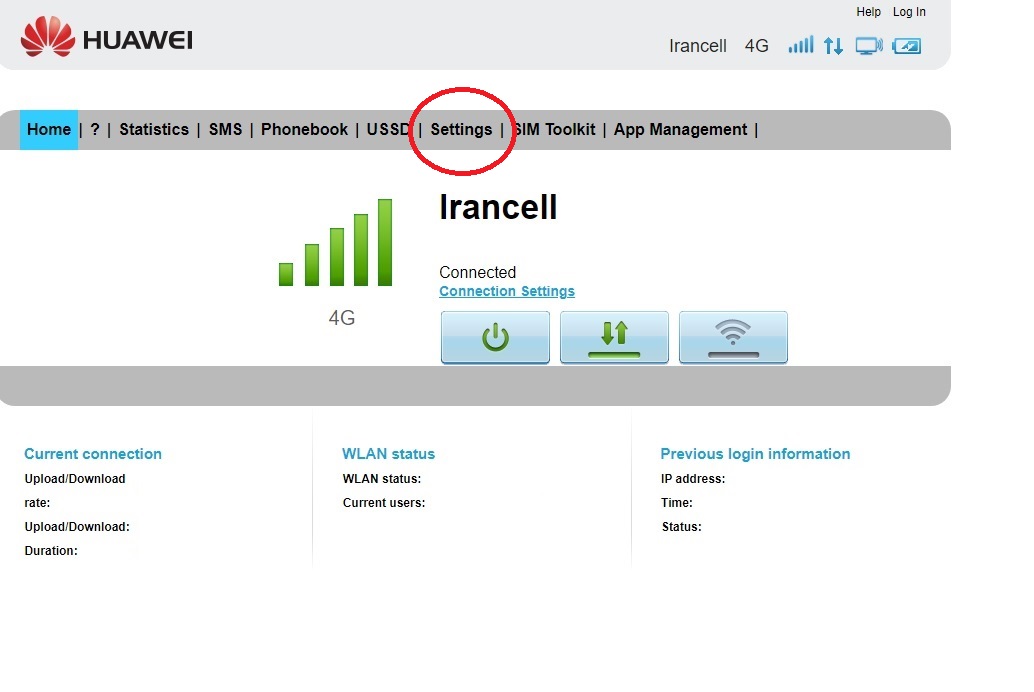The height and width of the screenshot is (692, 1034).
Task: Click the large green signal bars graphic
Action: click(x=336, y=242)
